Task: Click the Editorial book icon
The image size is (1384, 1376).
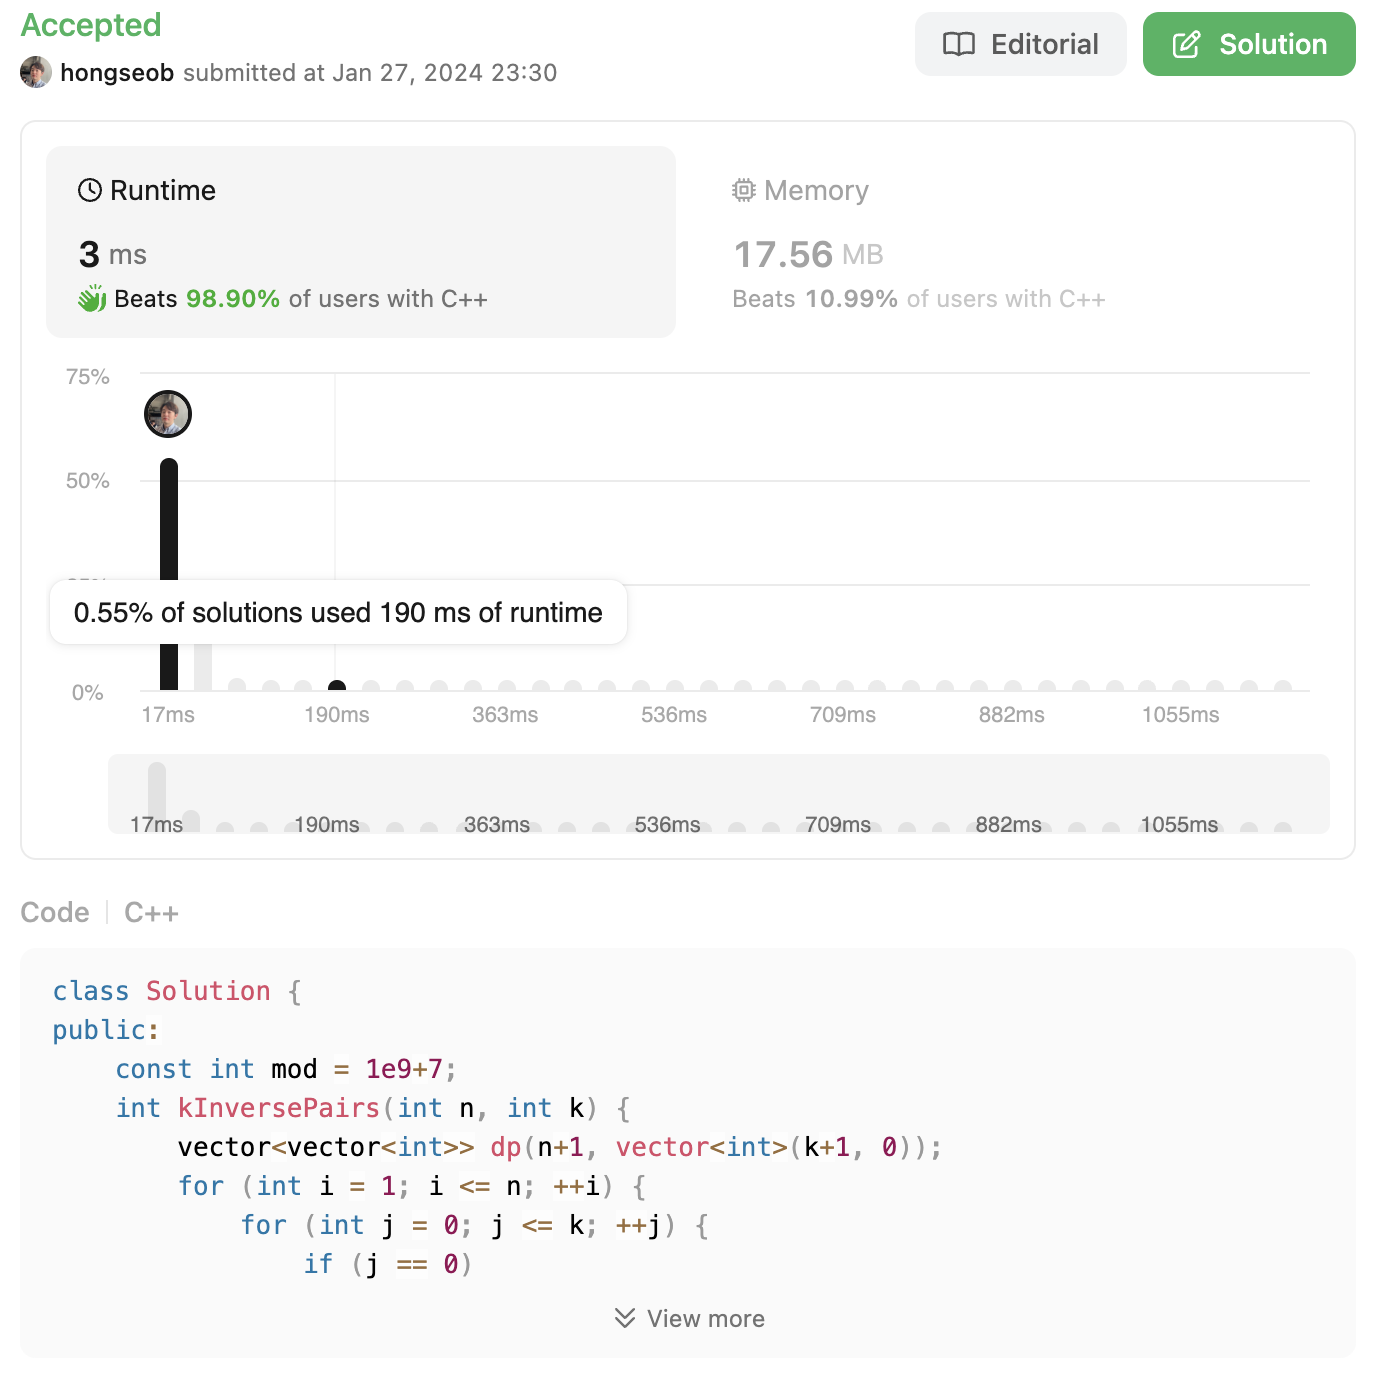Action: [x=959, y=44]
